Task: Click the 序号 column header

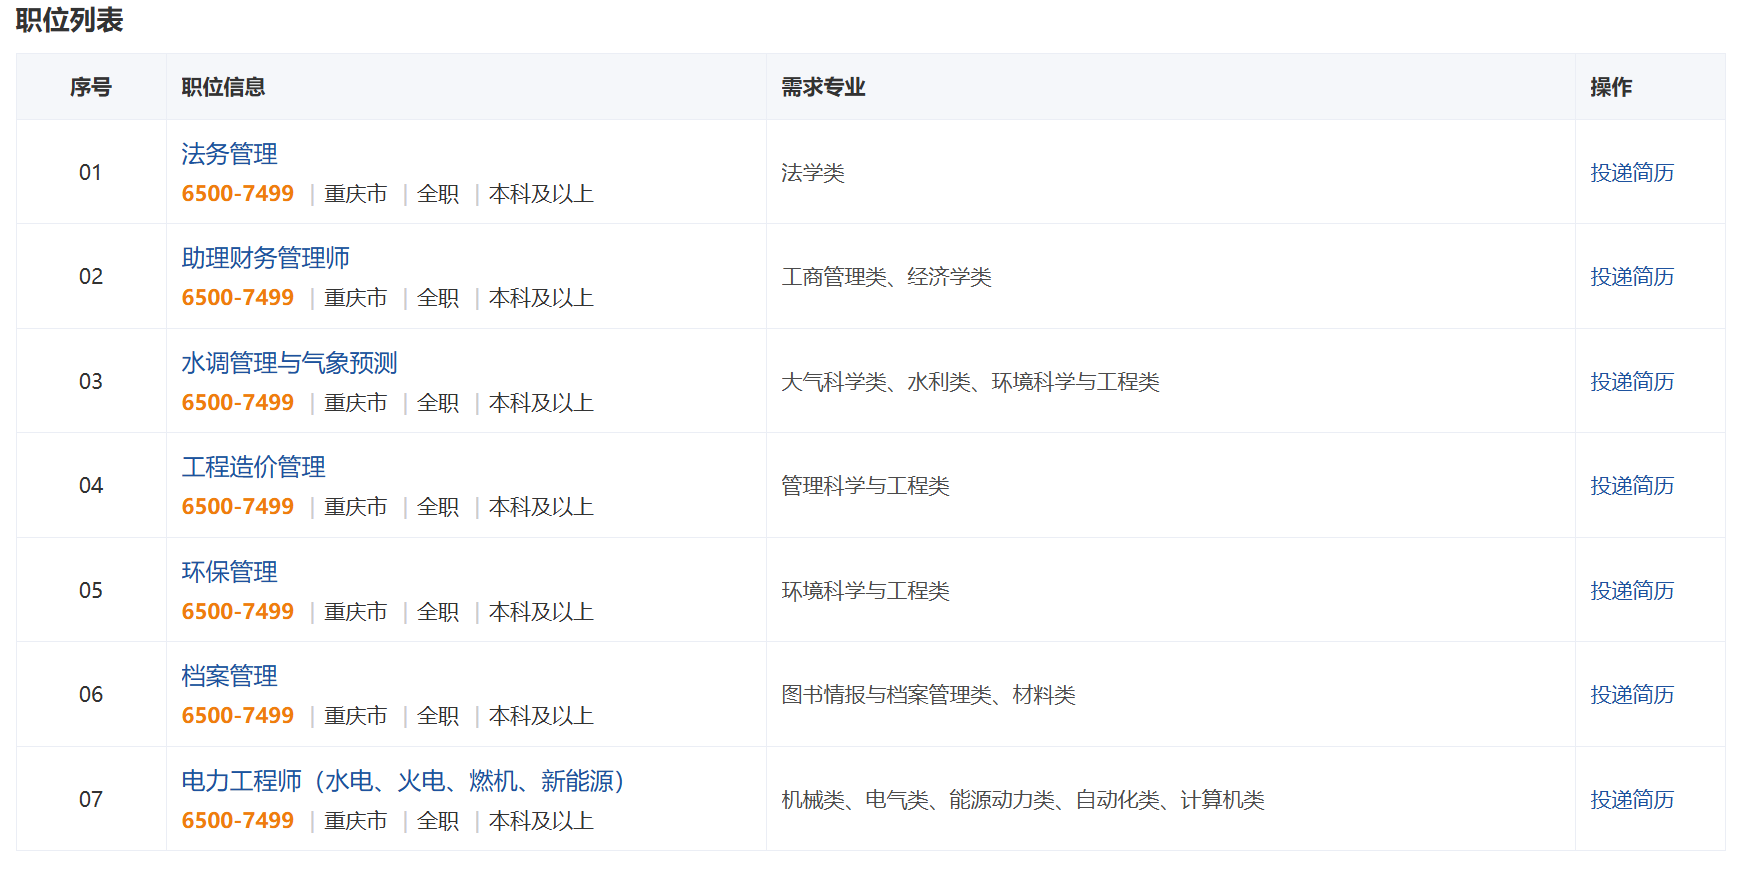Action: click(91, 88)
